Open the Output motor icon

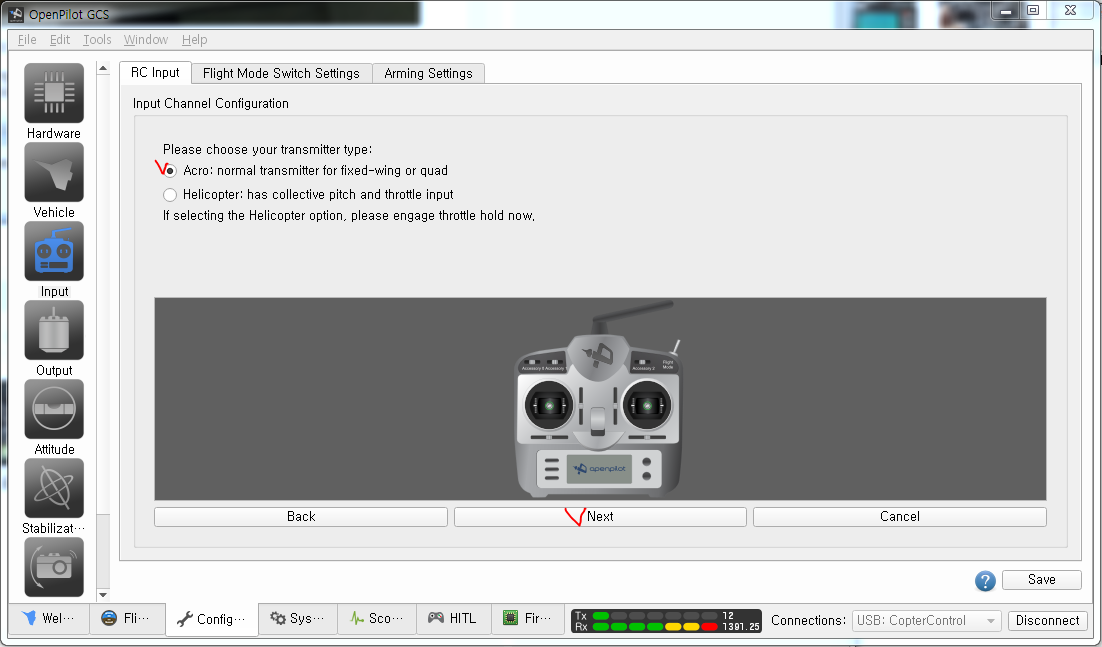(54, 330)
